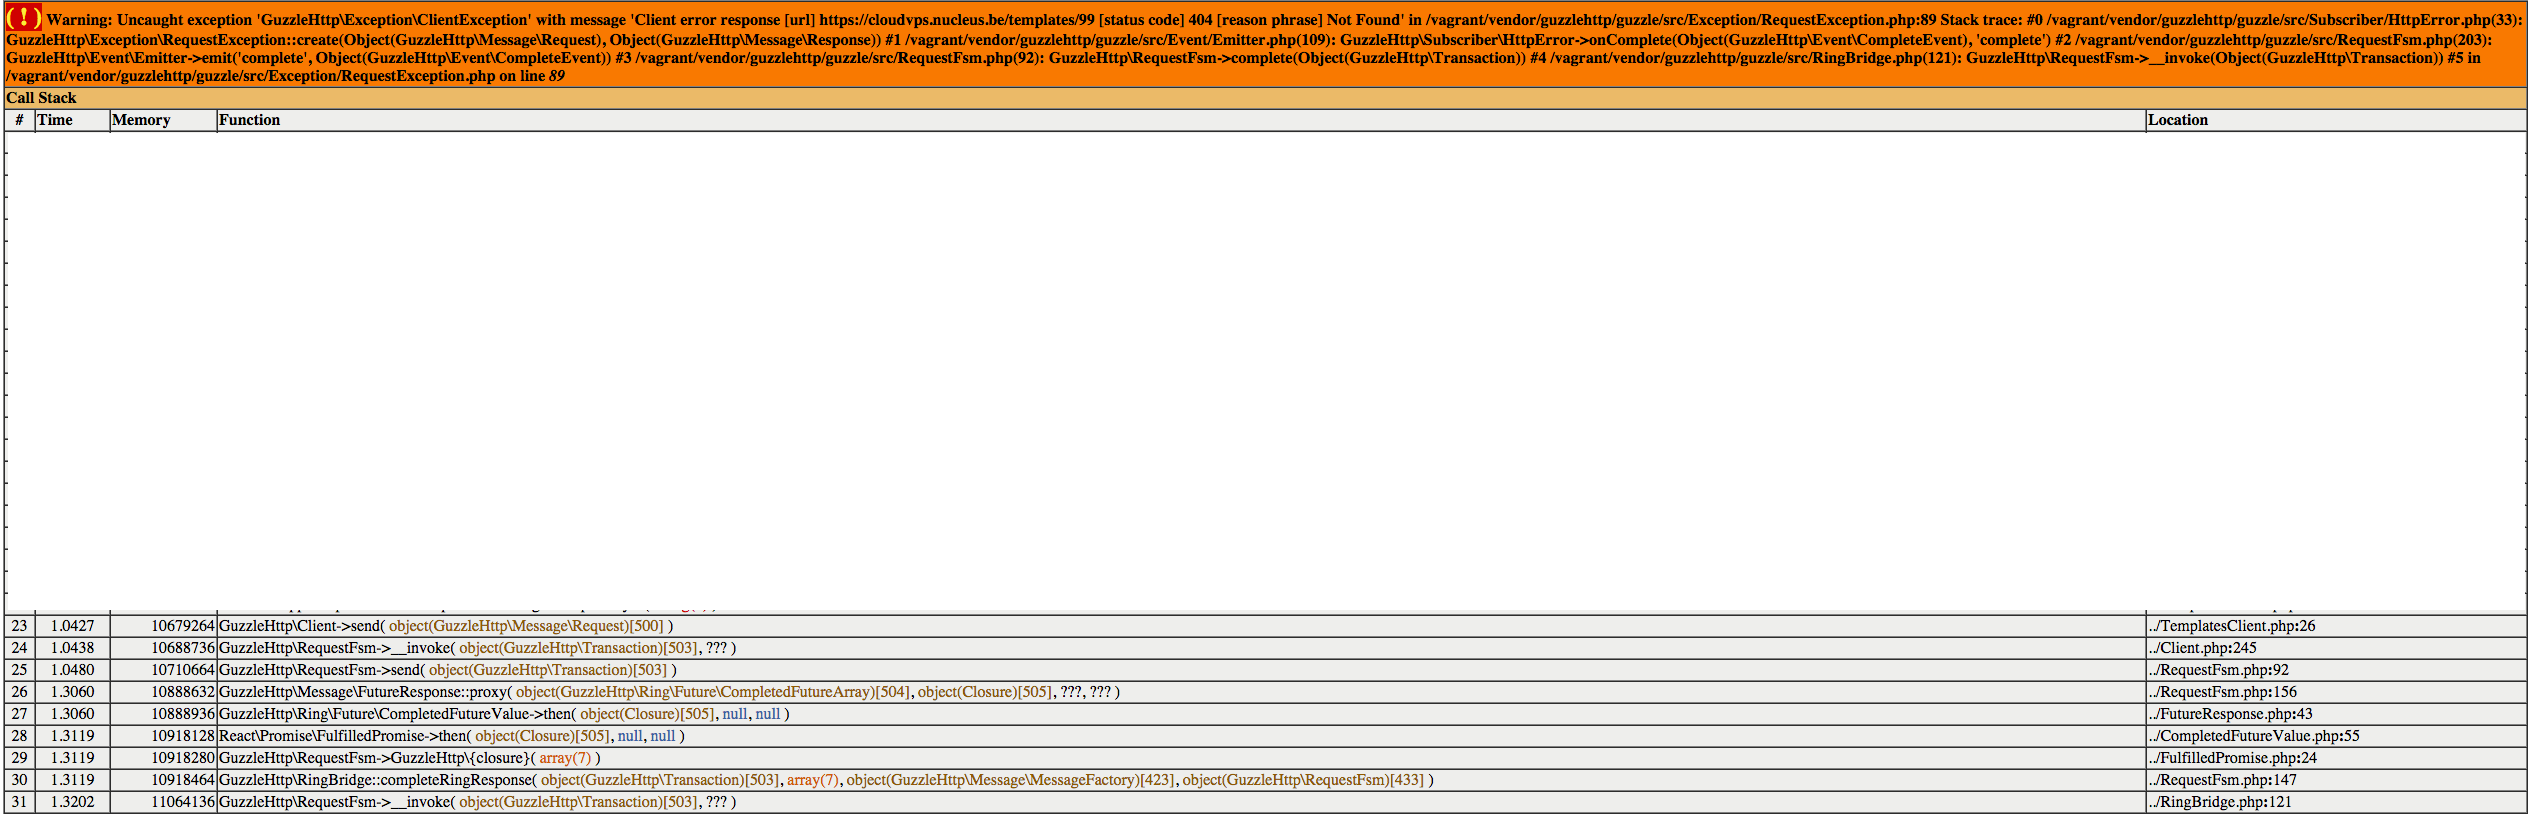This screenshot has height=816, width=2531.
Task: Click time value 1.0427
Action: point(73,626)
